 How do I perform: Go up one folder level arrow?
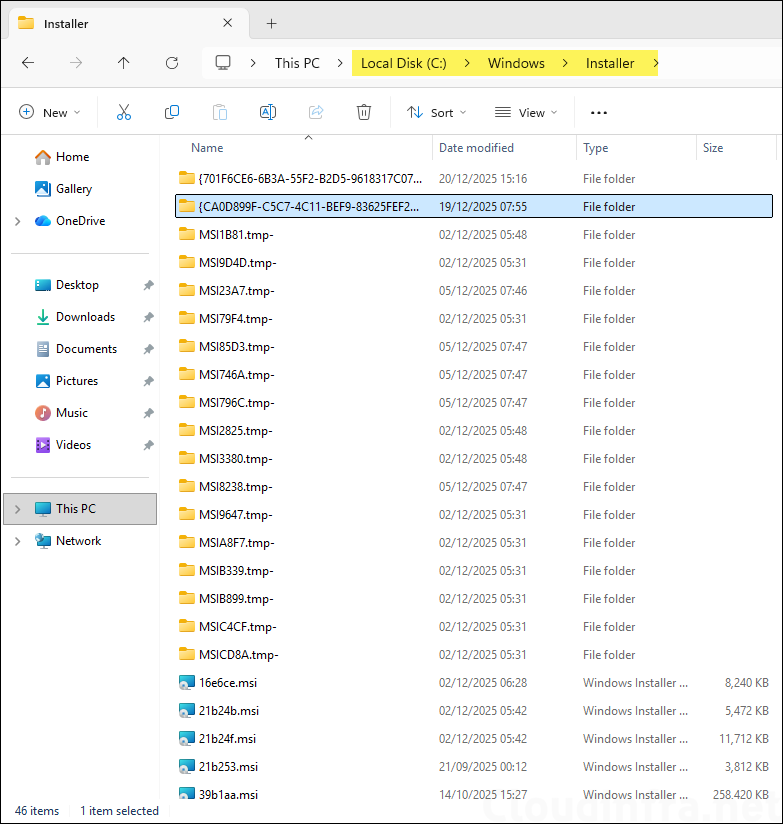click(124, 63)
